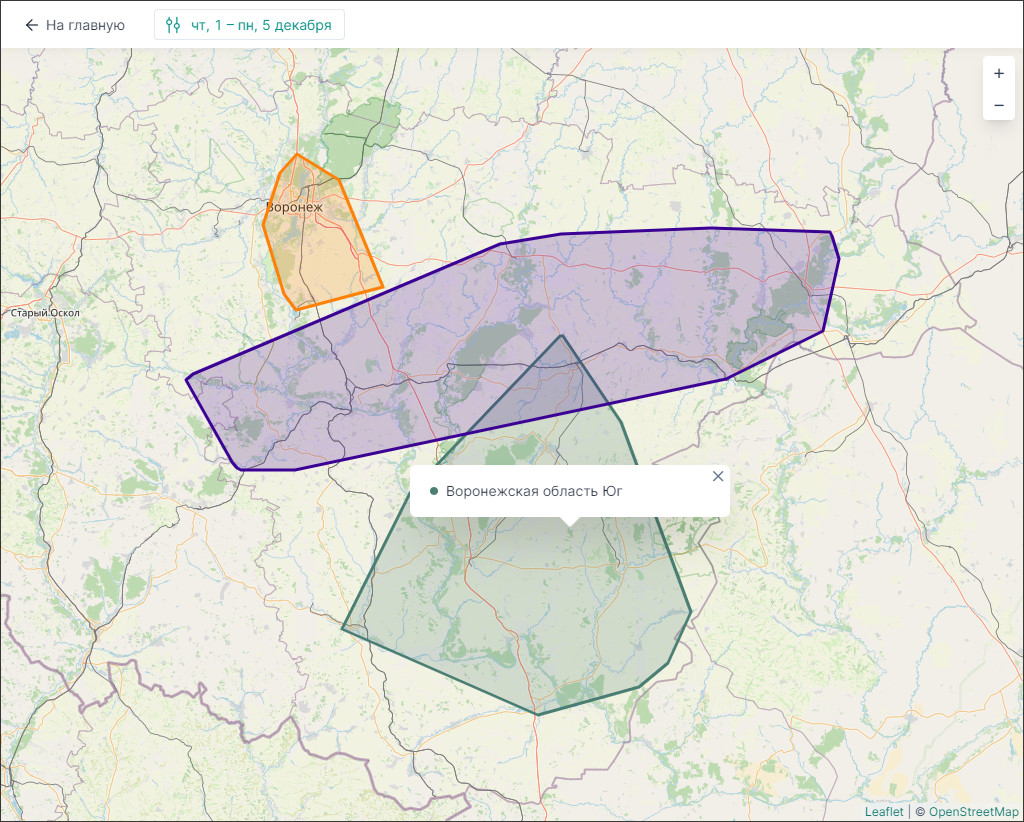This screenshot has height=822, width=1024.
Task: Click the top vertex of the orange polygon
Action: click(297, 155)
